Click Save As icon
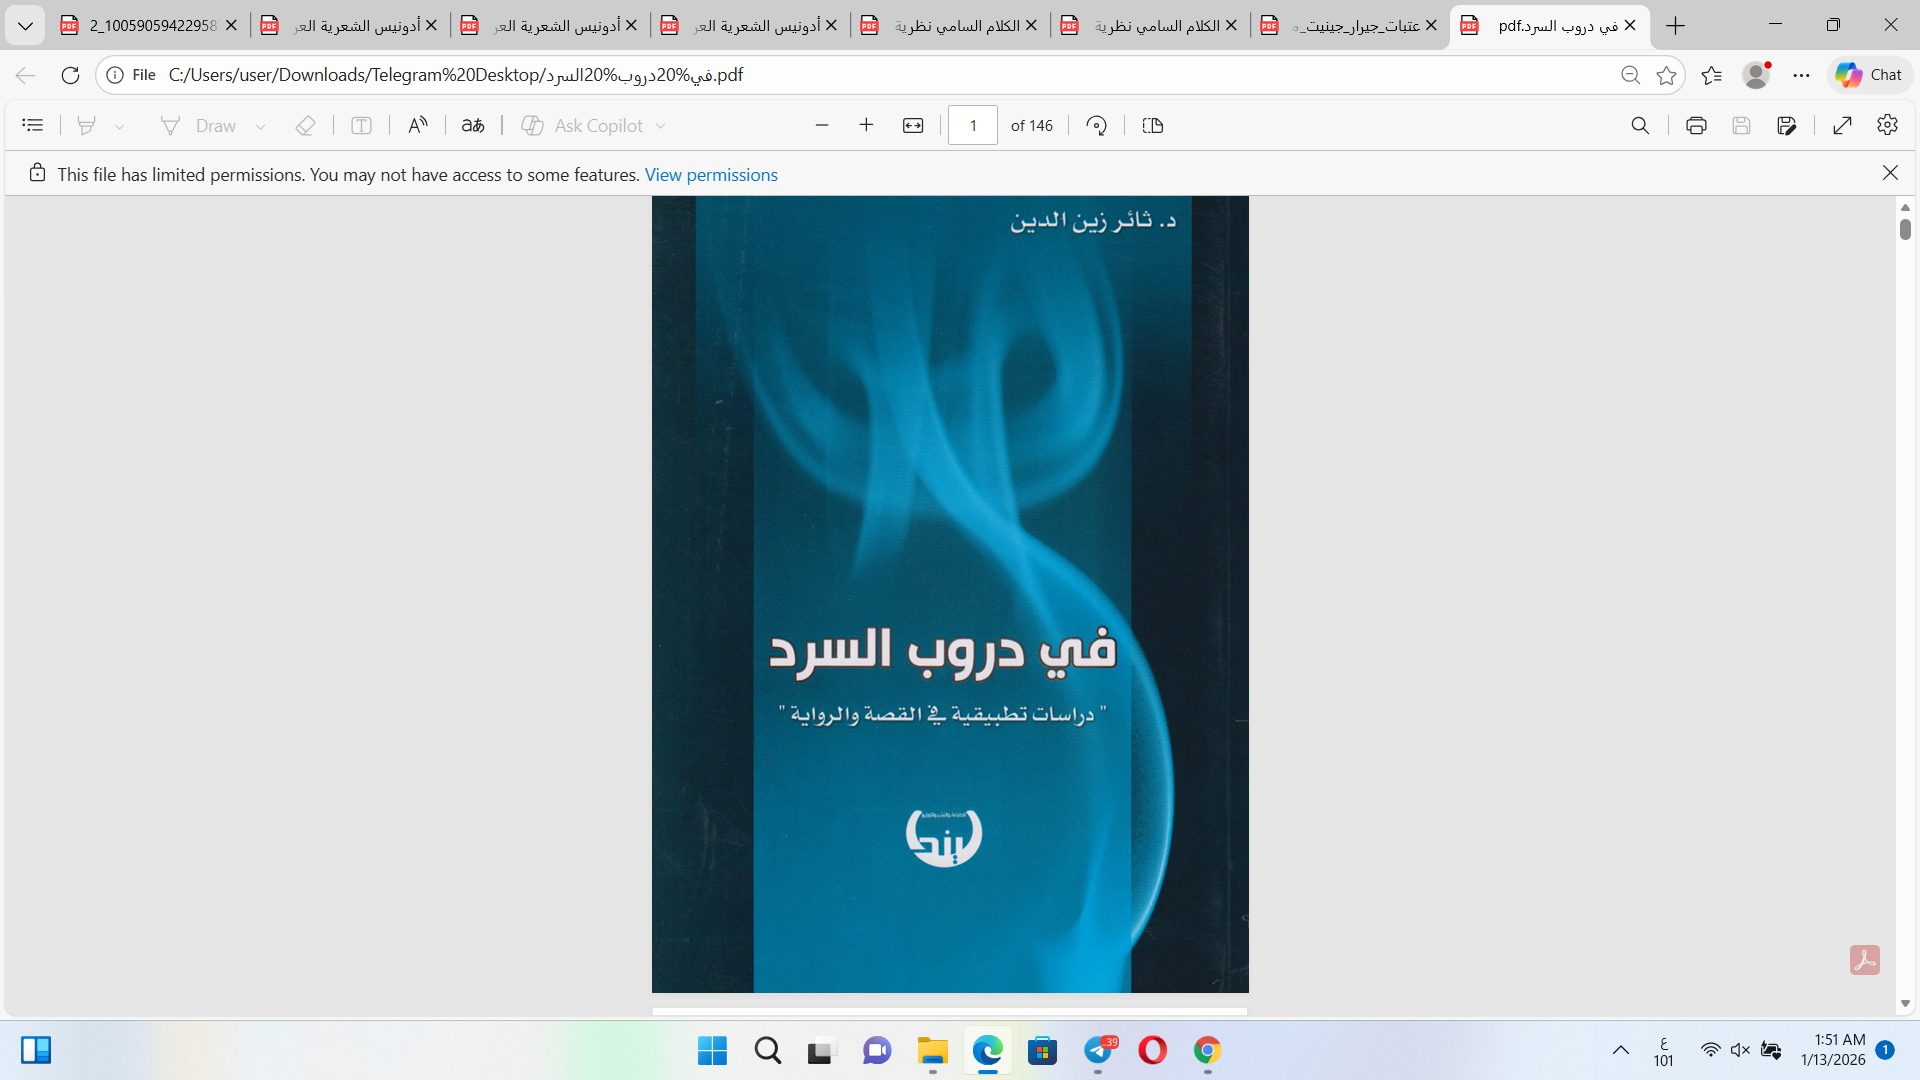Screen dimensions: 1920x1080 [x=1787, y=125]
